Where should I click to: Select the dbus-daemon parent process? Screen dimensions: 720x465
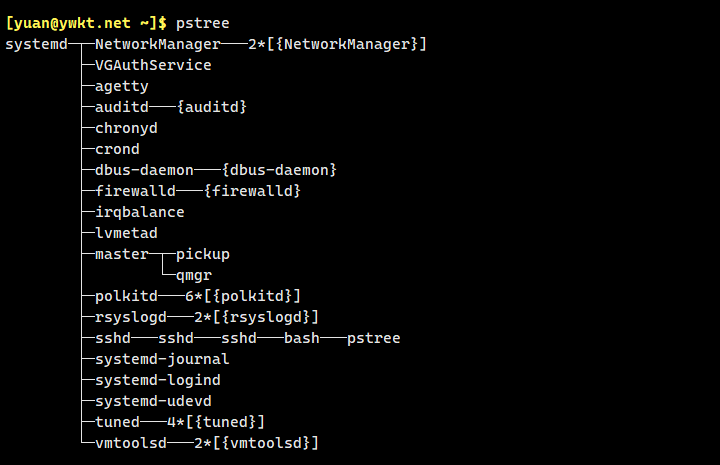tap(144, 170)
